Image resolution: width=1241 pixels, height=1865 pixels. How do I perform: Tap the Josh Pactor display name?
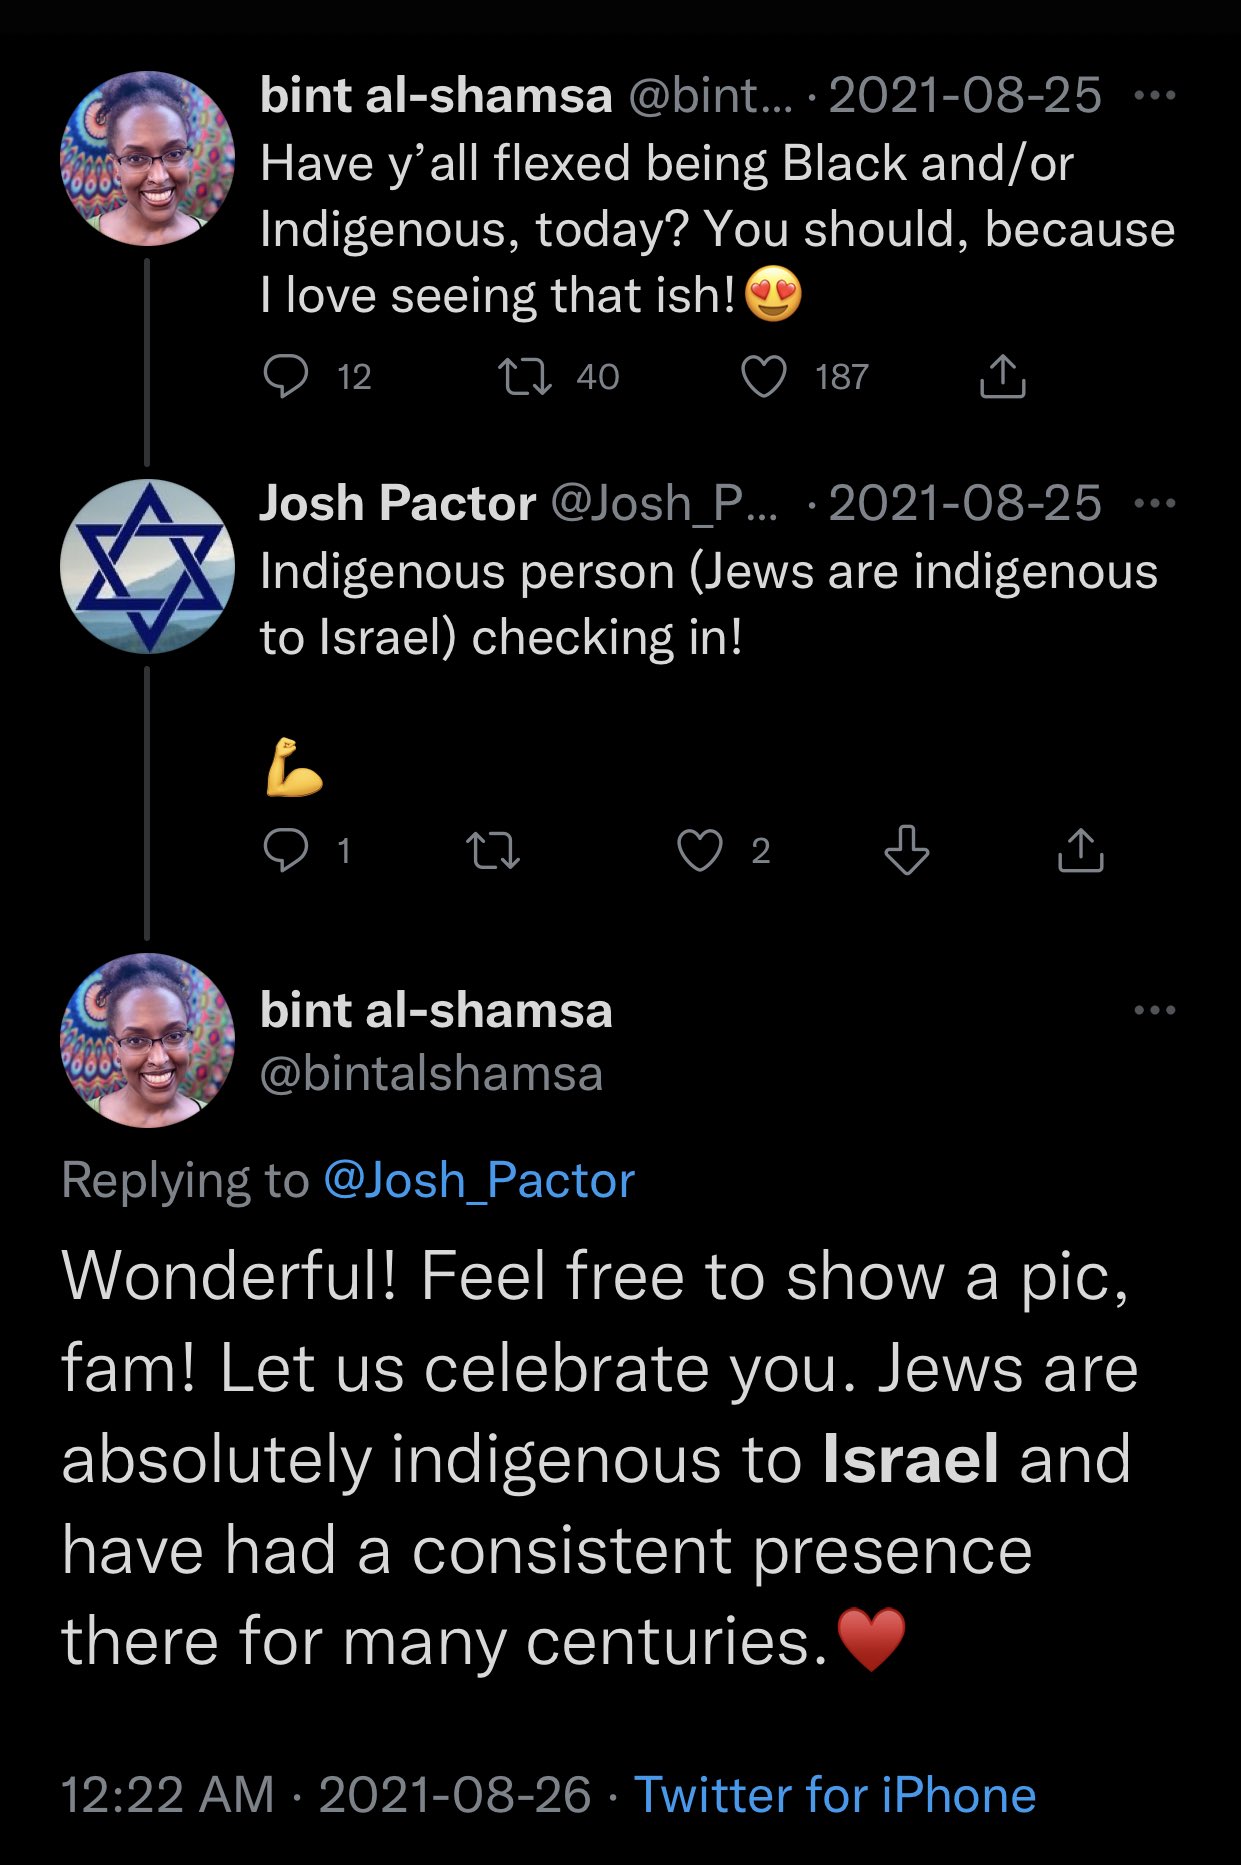[x=397, y=503]
